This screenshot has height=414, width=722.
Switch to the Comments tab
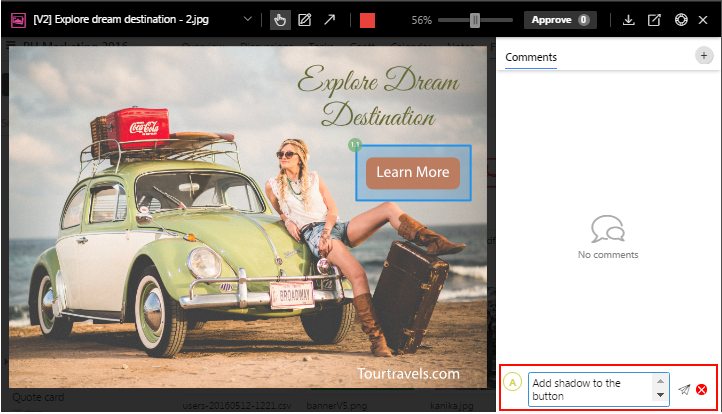point(531,57)
